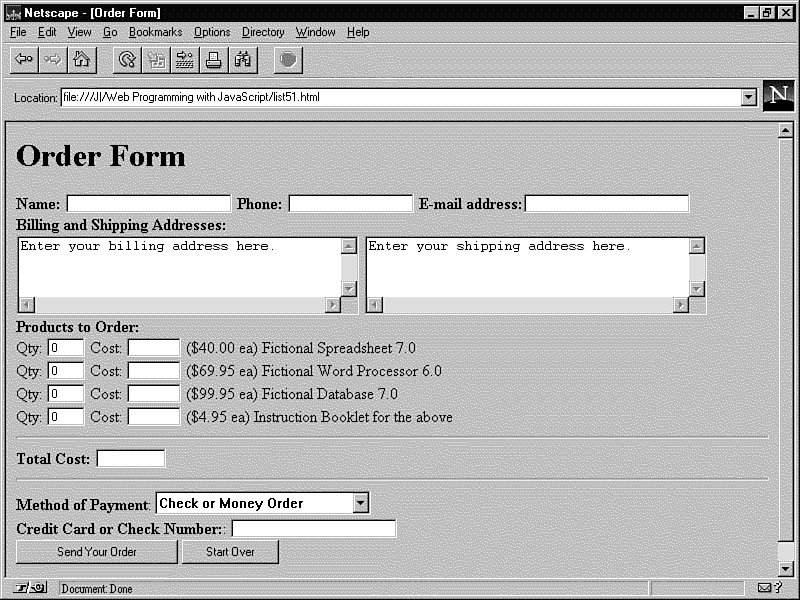
Task: Expand the Location URL history dropdown
Action: point(748,98)
